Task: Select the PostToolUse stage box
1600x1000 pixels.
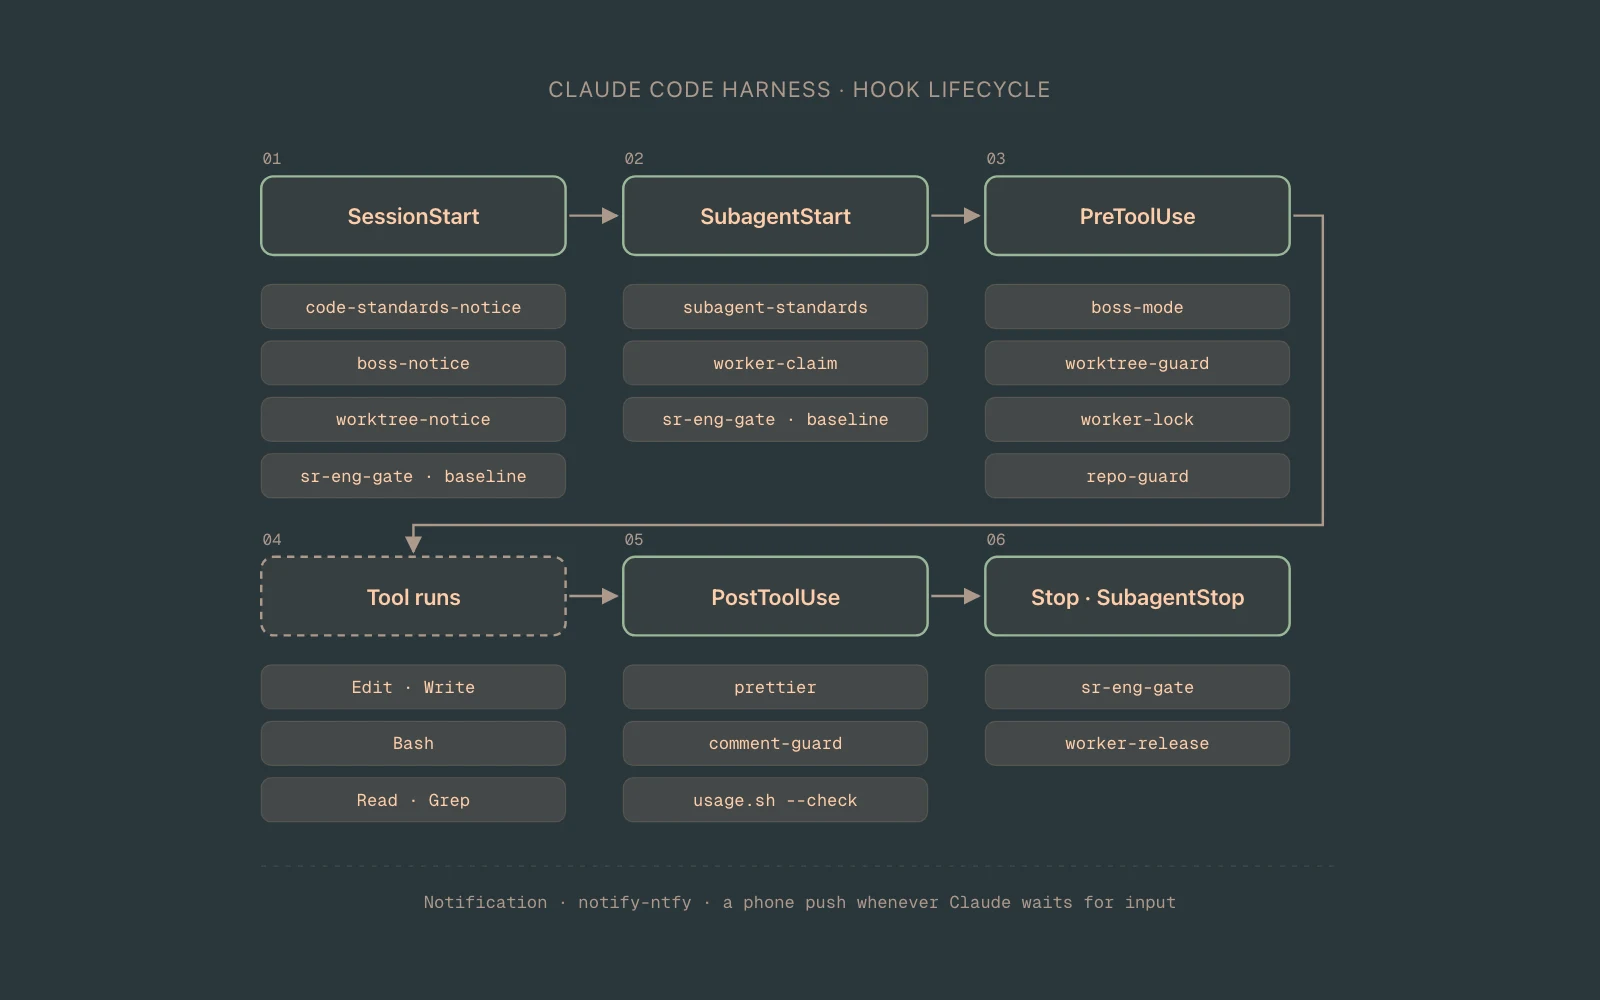Action: [x=775, y=597]
